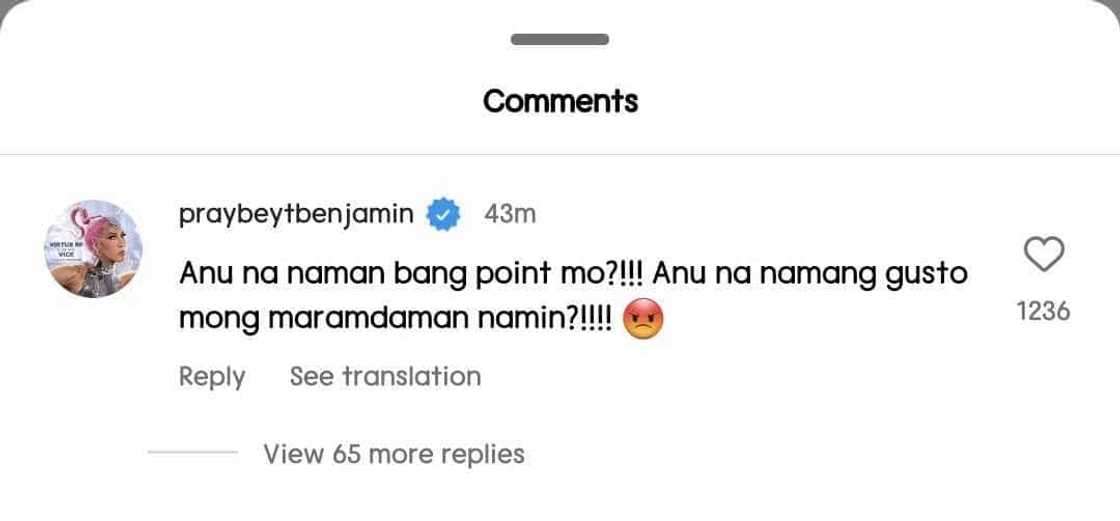Click the divider below the Comments header
The height and width of the screenshot is (521, 1120).
[560, 155]
